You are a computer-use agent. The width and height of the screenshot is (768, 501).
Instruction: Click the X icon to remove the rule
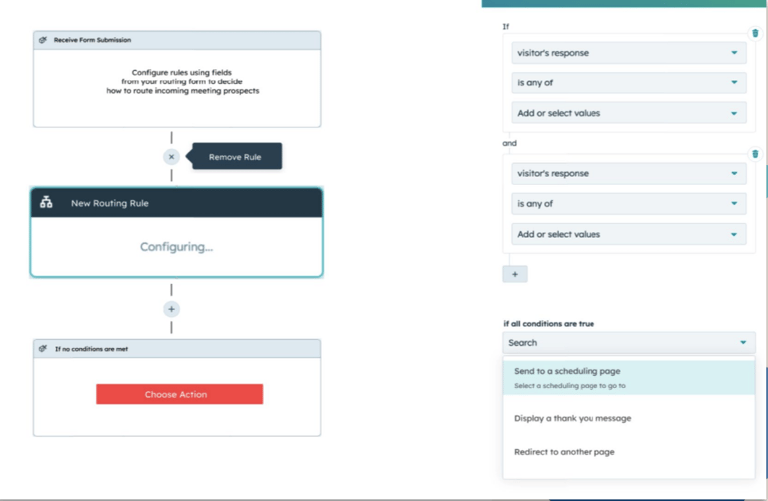(171, 157)
